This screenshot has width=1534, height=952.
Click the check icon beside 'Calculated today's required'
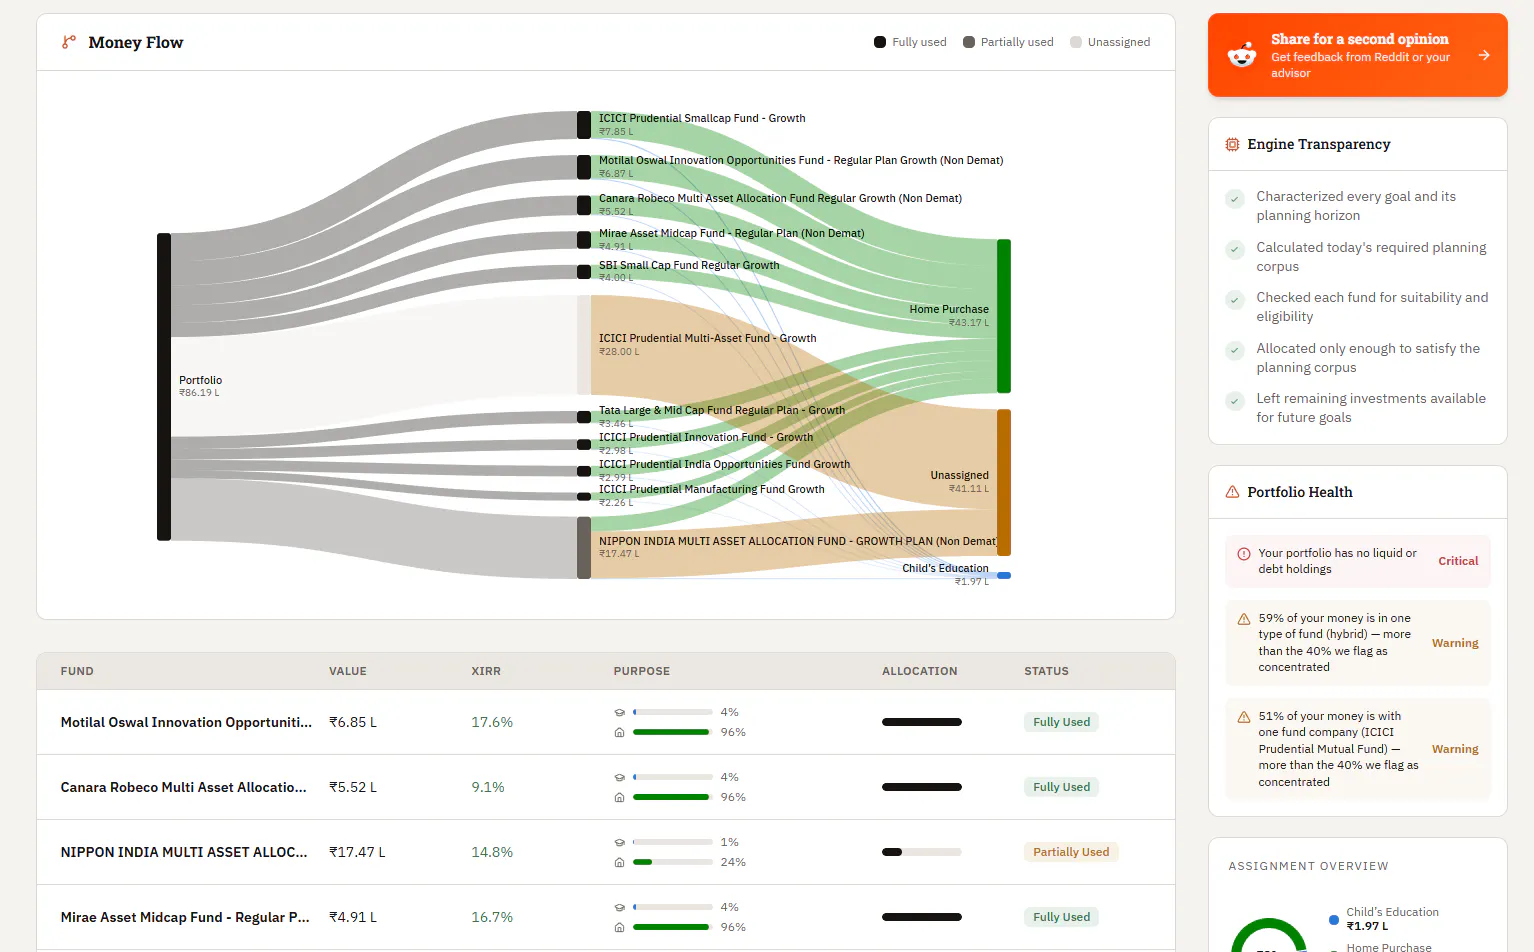pos(1235,249)
